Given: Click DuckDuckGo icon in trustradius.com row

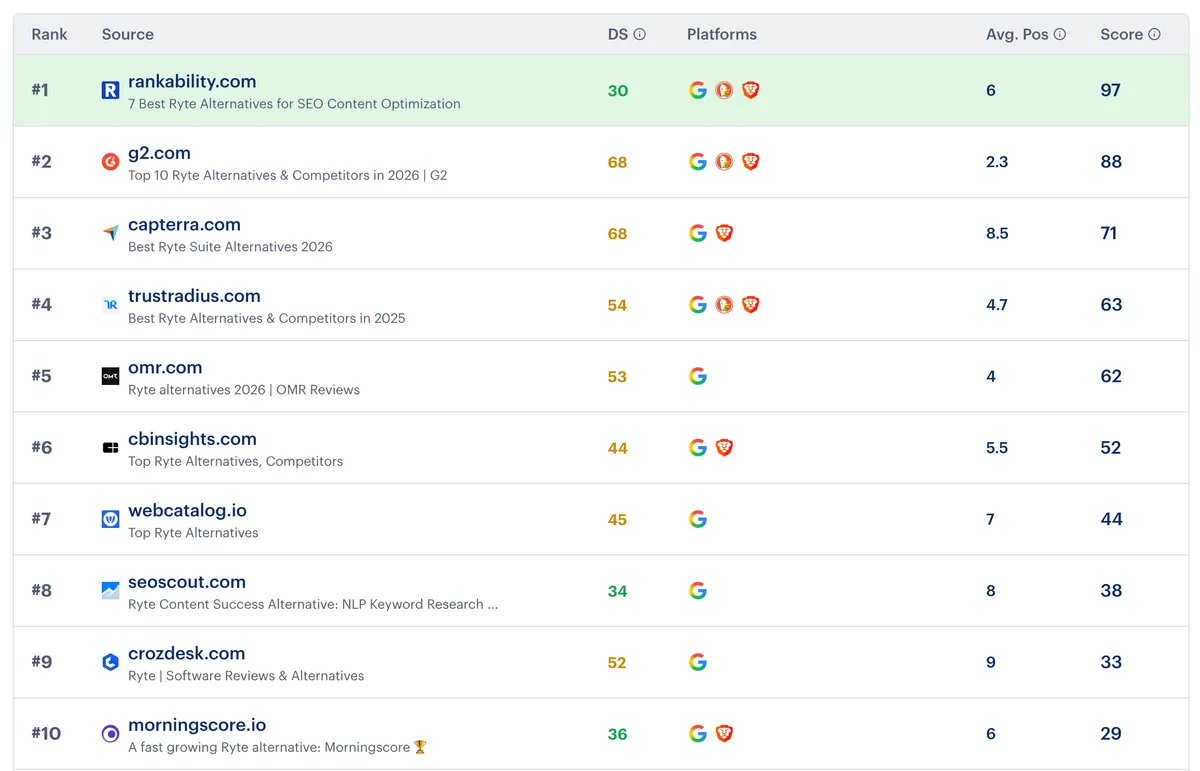Looking at the screenshot, I should (x=724, y=304).
